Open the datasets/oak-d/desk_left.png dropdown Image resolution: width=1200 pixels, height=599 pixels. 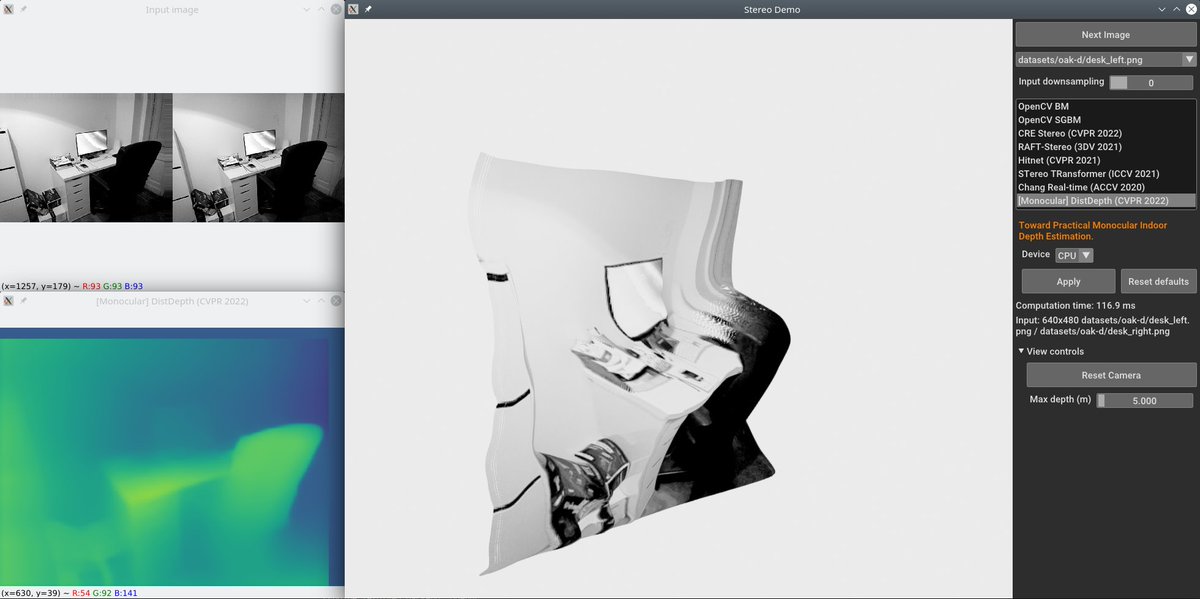(x=1105, y=60)
